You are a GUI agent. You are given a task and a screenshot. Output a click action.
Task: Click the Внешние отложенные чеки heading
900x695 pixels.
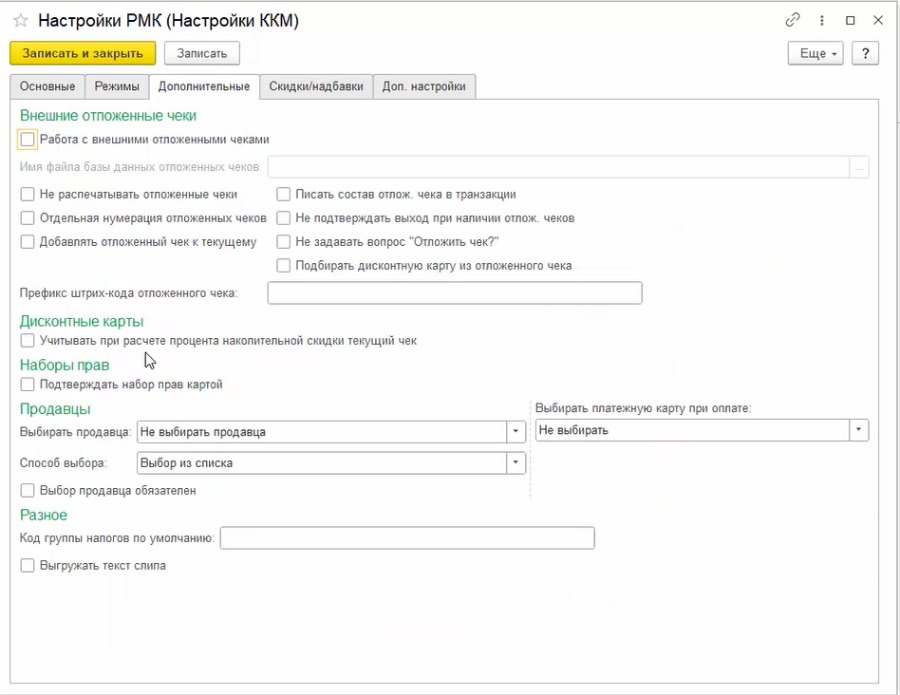pos(108,115)
